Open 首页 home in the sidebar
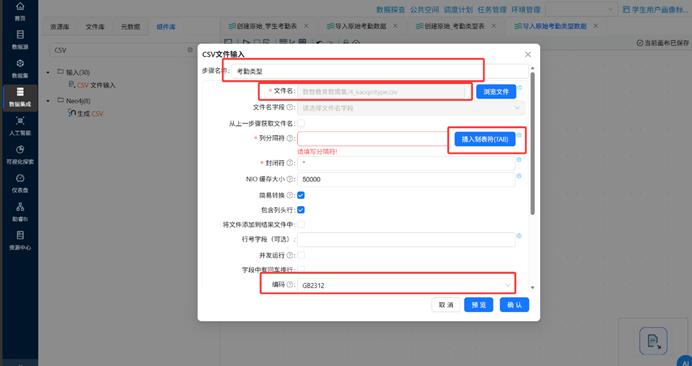Viewport: 692px width, 366px height. [20, 11]
